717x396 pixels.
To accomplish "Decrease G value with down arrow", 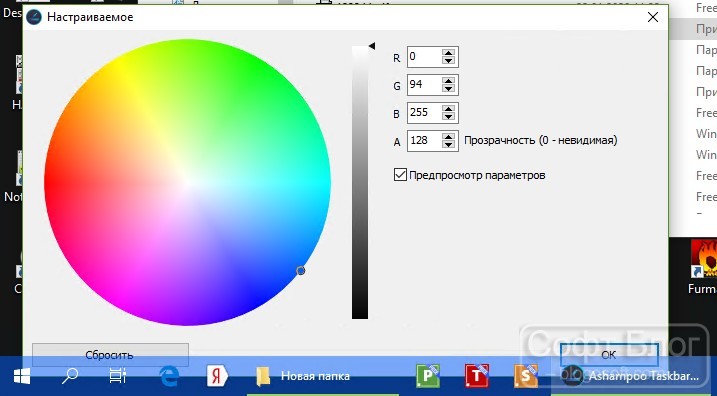I will 449,89.
